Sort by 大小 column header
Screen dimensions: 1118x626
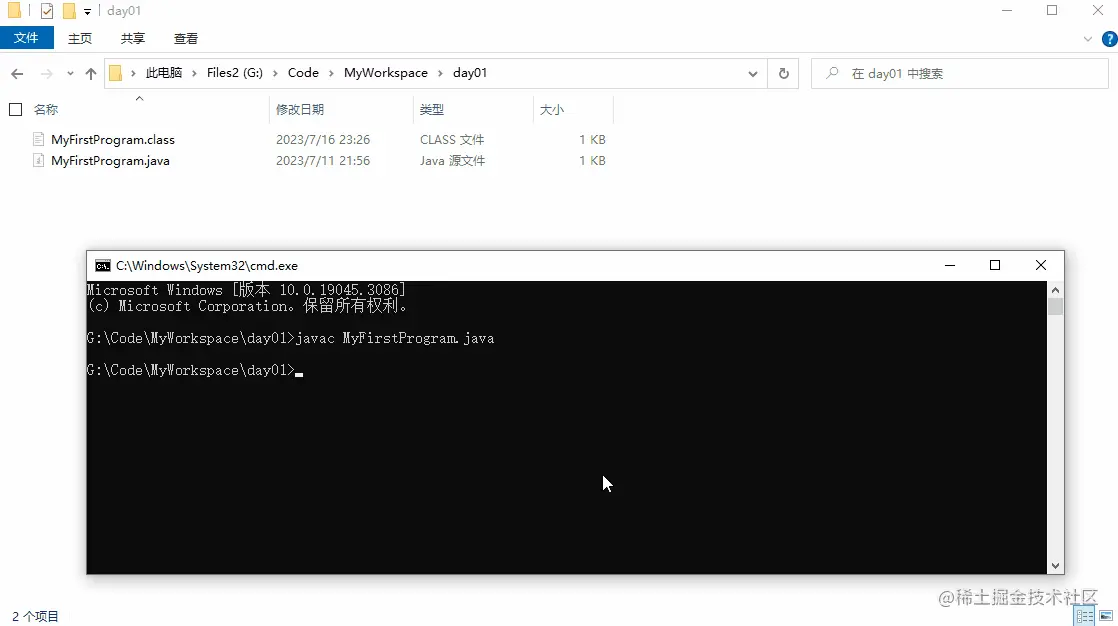552,109
